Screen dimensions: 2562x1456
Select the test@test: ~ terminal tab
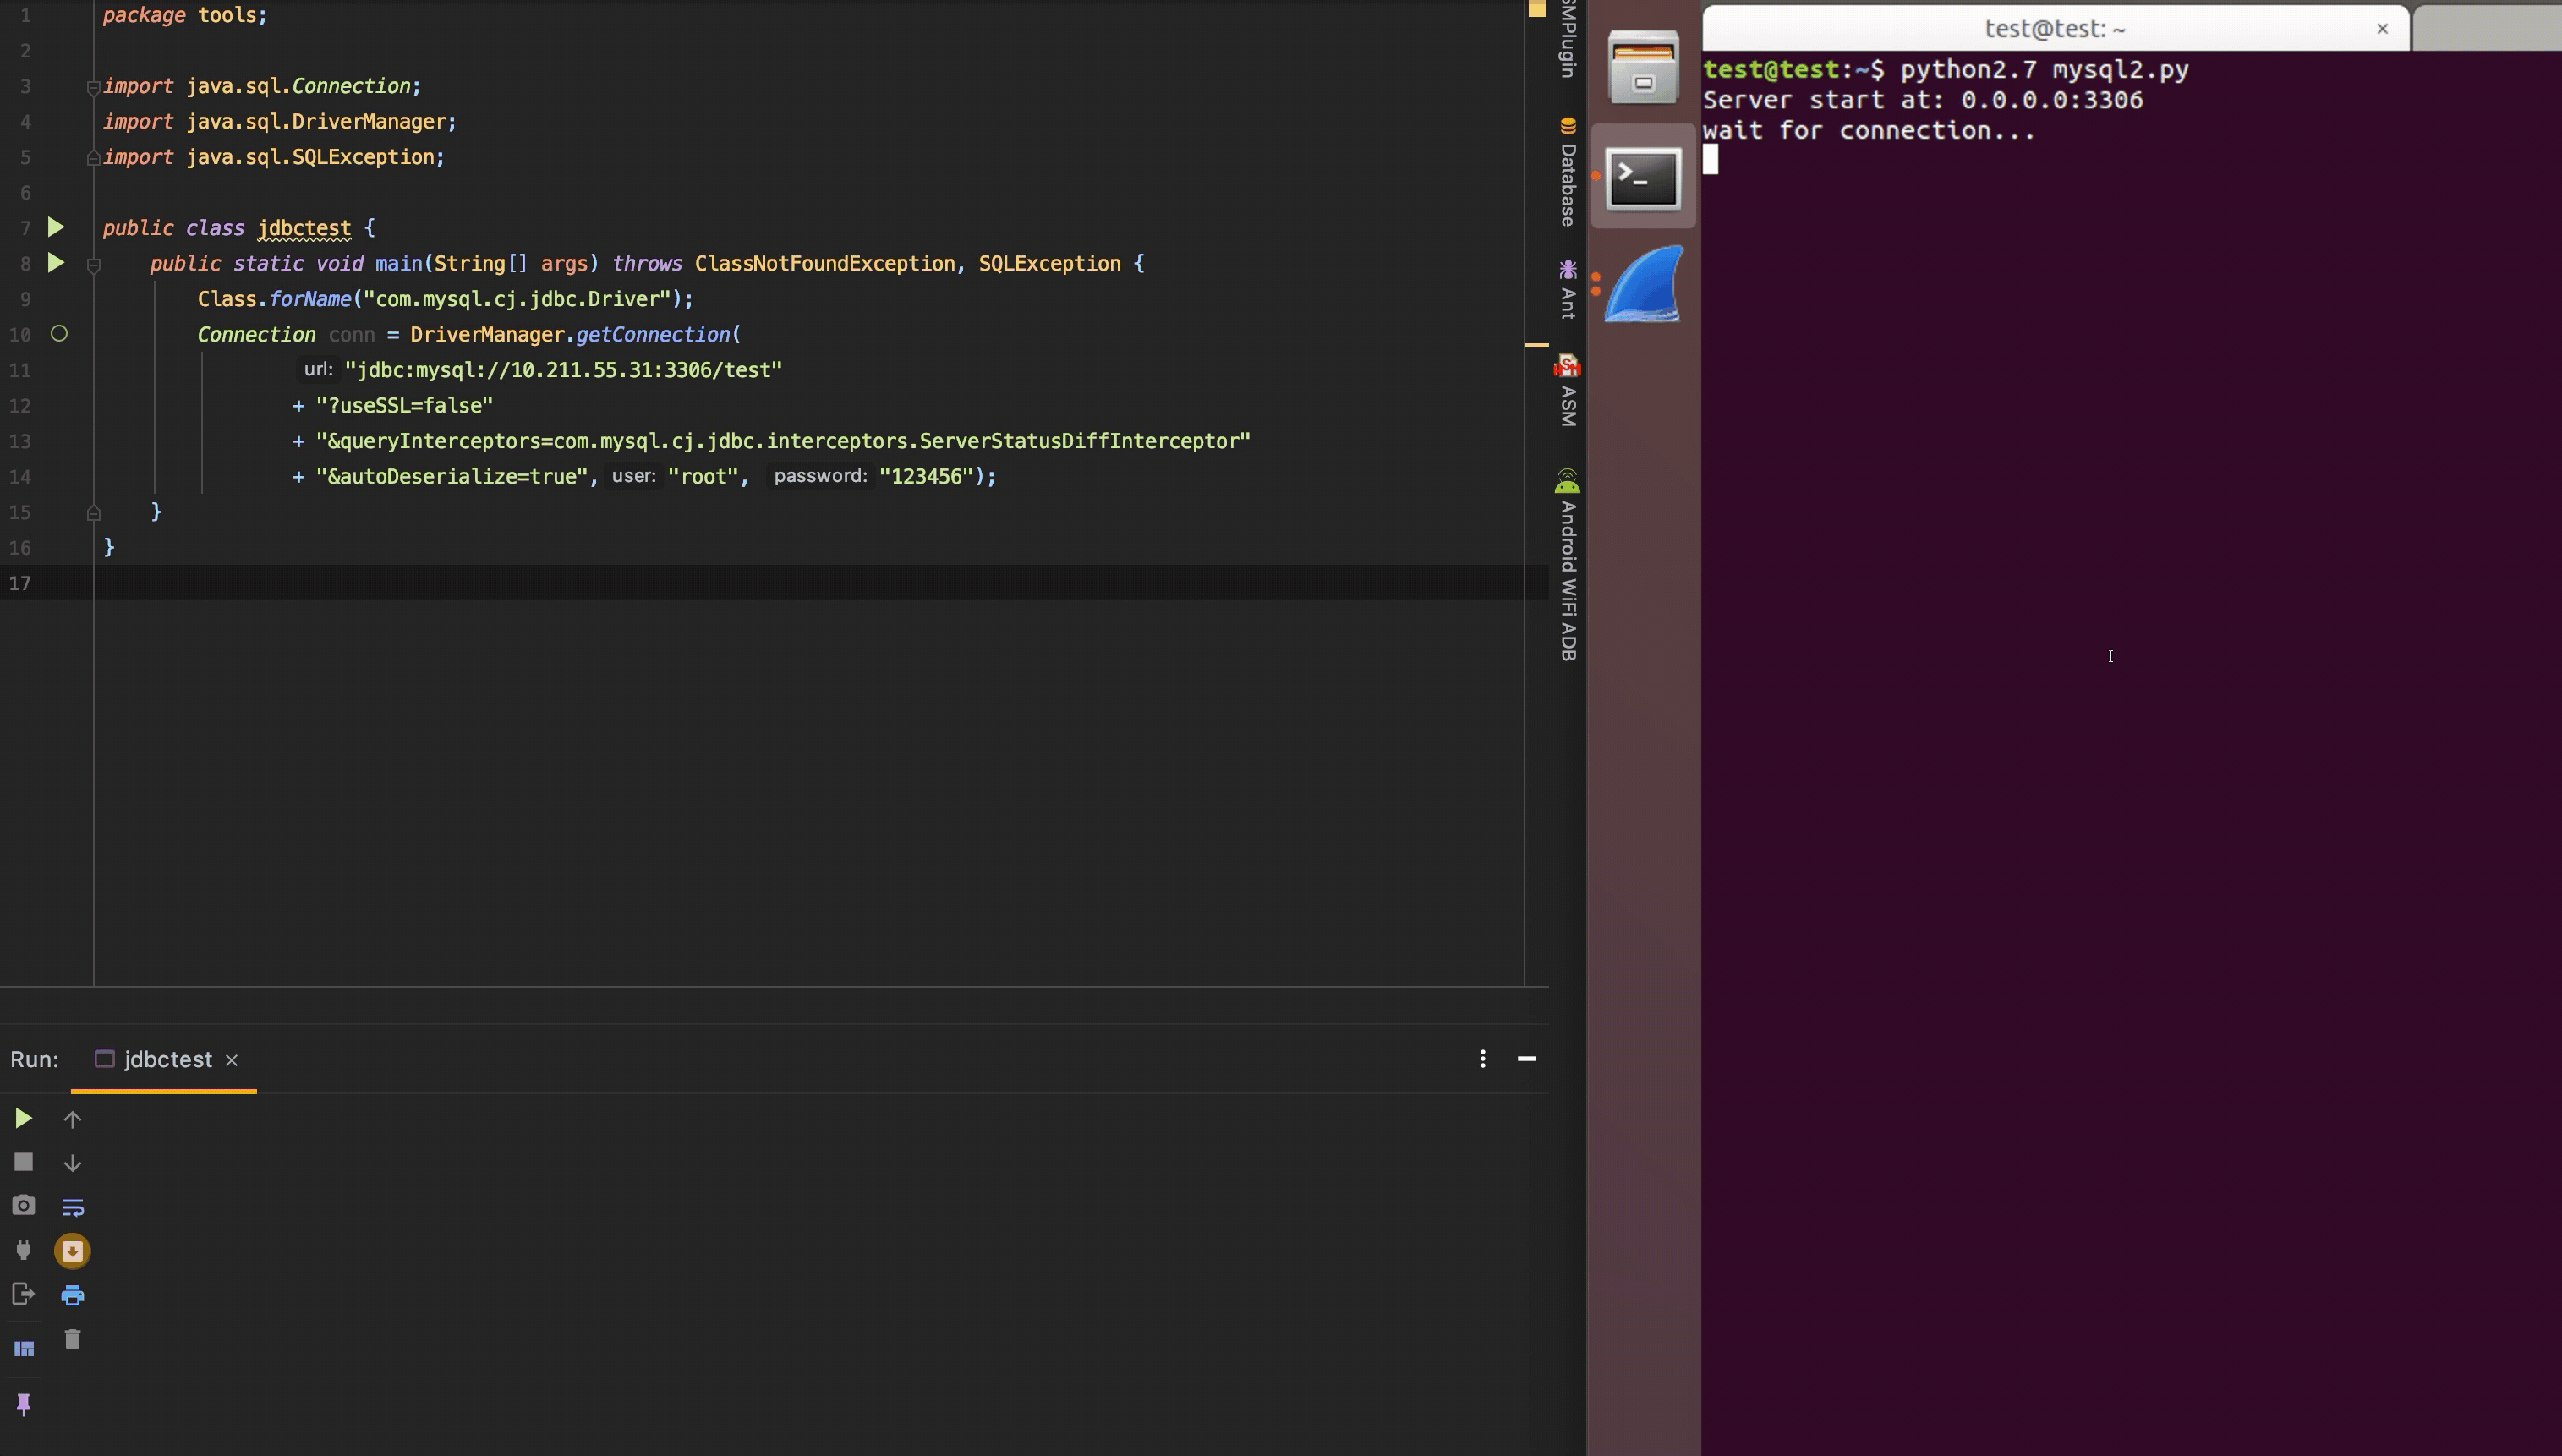point(2056,28)
